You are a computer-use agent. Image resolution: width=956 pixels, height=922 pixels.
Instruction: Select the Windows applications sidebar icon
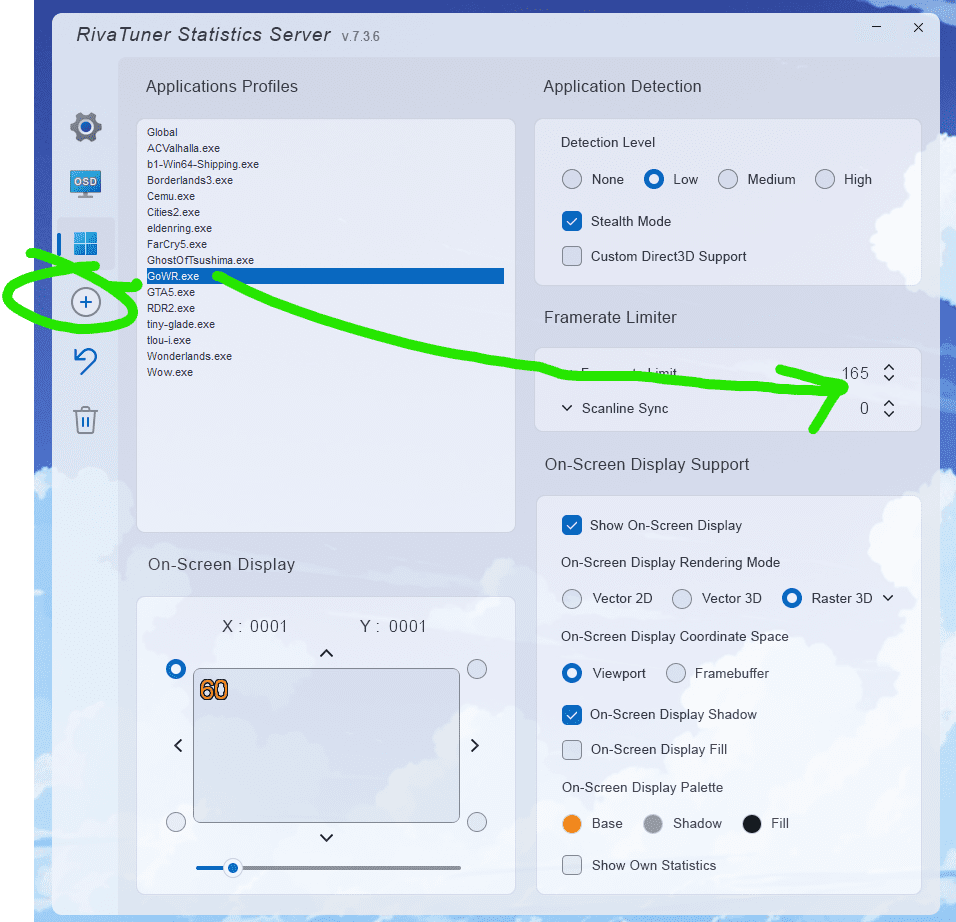coord(85,243)
